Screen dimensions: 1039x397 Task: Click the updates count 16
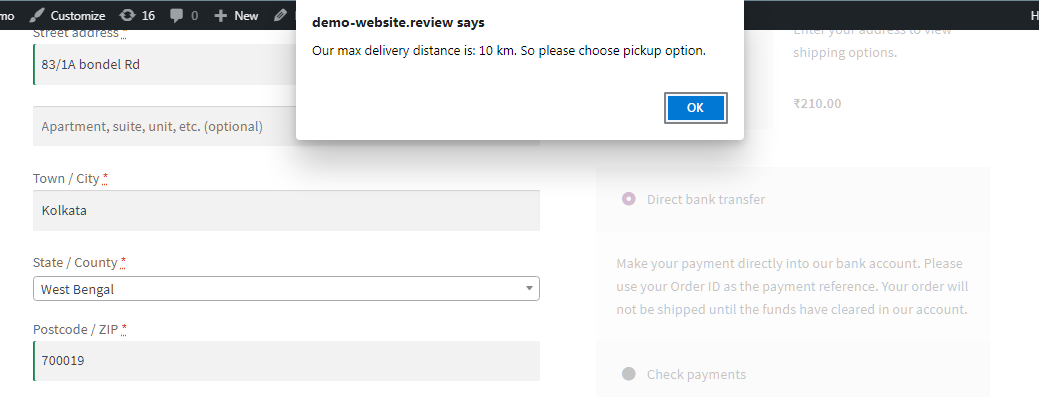[x=148, y=15]
